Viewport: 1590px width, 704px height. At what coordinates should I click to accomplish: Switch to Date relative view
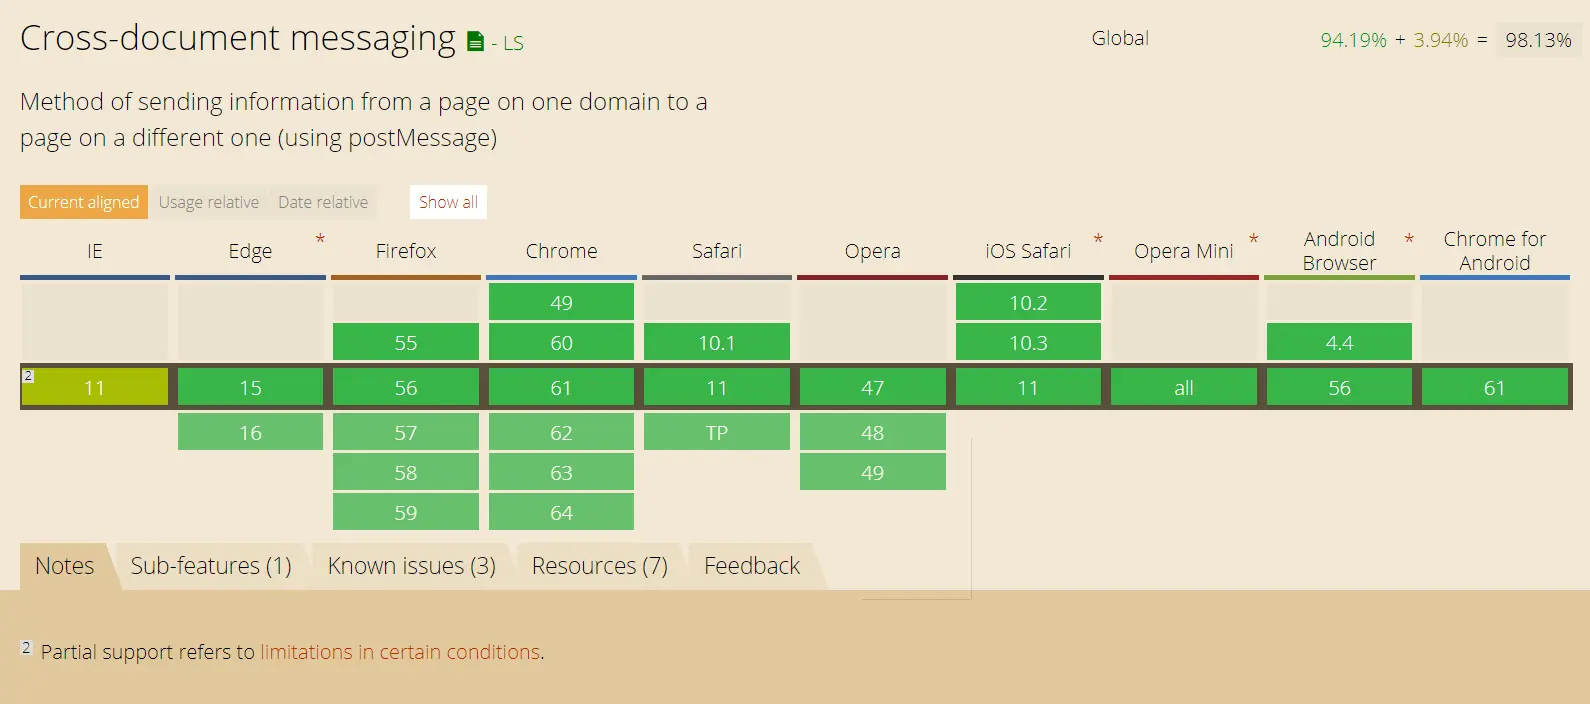323,202
